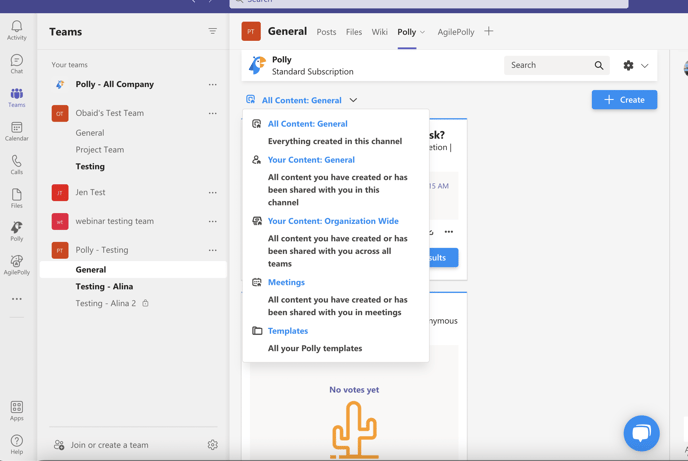Select the Polly - Testing team

point(102,250)
